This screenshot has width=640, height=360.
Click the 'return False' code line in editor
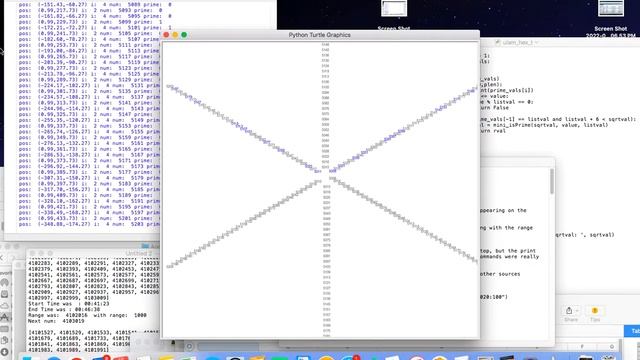pos(494,108)
